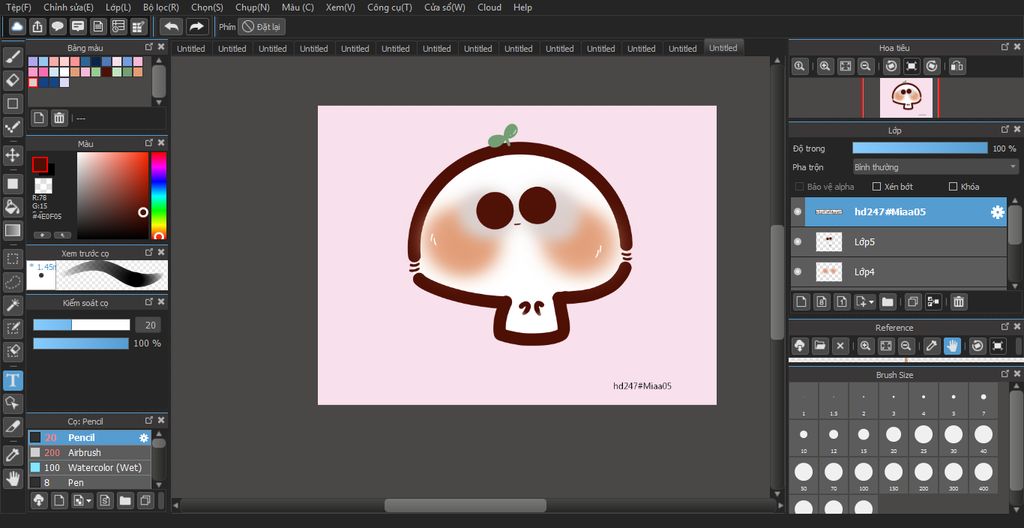Screen dimensions: 1024x528
Task: Select the Airbrush brush
Action: [x=89, y=452]
